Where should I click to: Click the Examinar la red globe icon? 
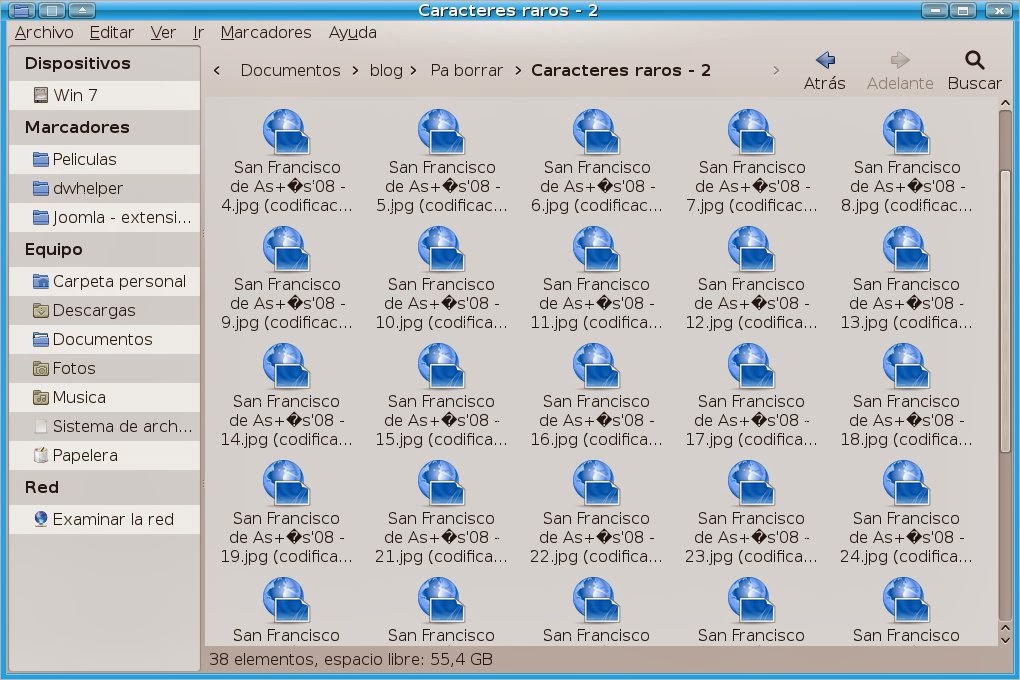[x=41, y=519]
